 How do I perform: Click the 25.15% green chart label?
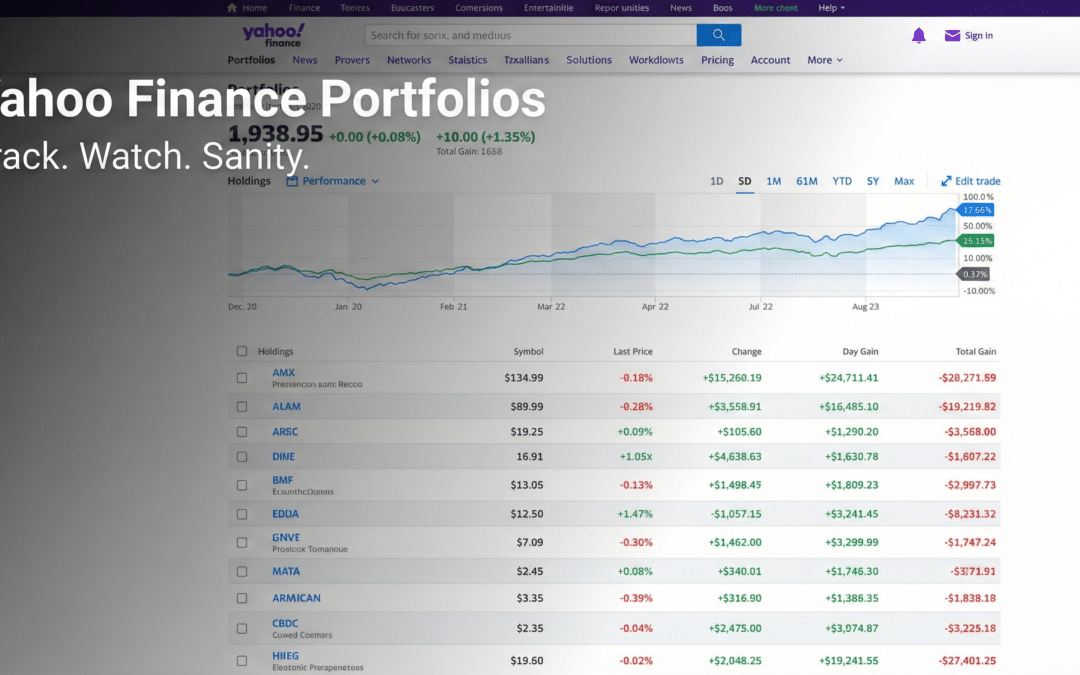point(976,241)
